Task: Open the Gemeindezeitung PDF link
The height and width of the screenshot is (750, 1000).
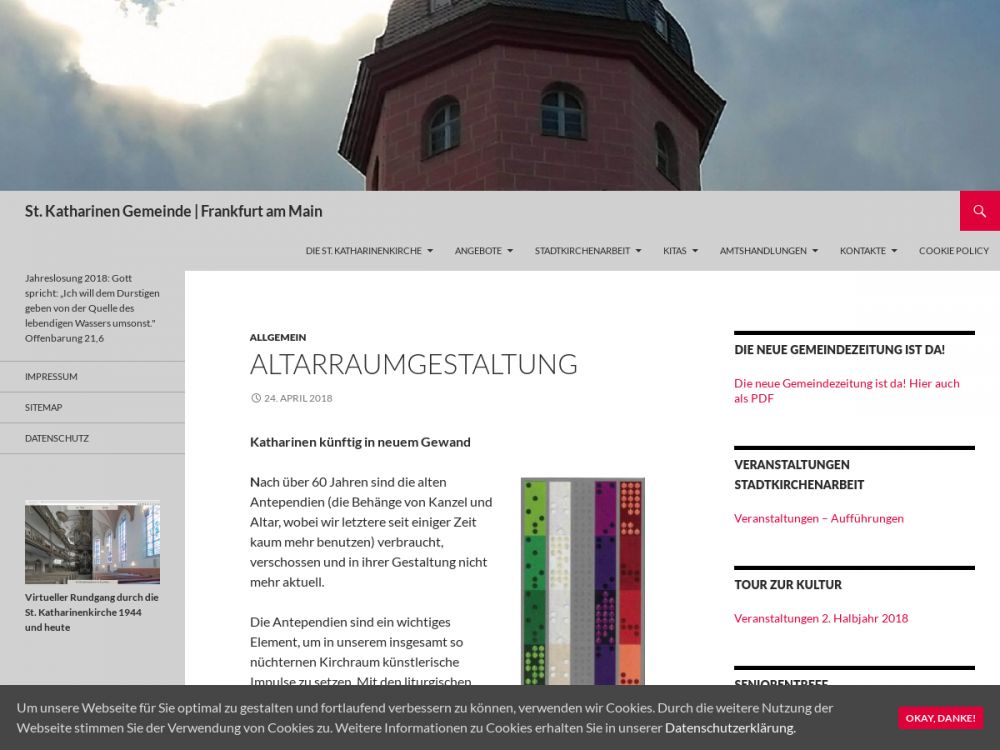Action: click(846, 390)
